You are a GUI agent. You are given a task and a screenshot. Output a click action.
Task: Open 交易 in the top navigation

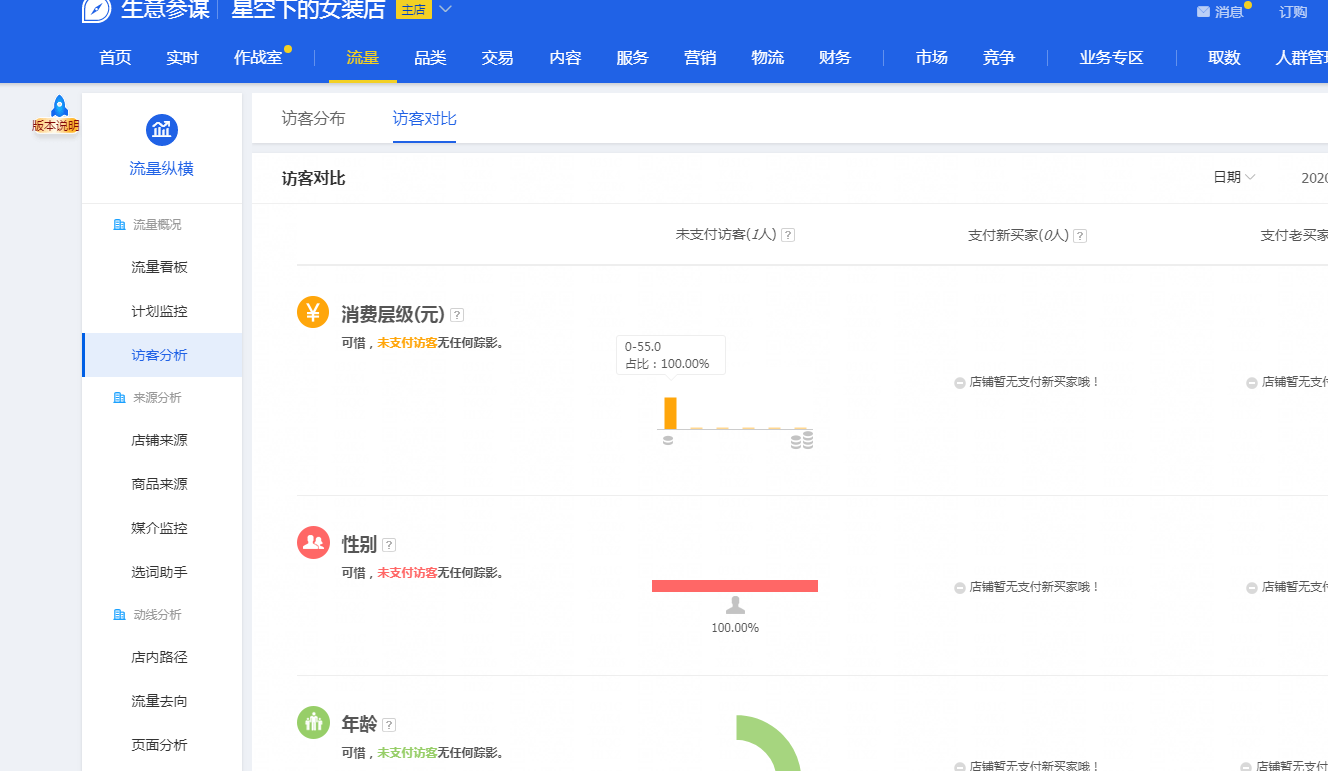point(497,58)
